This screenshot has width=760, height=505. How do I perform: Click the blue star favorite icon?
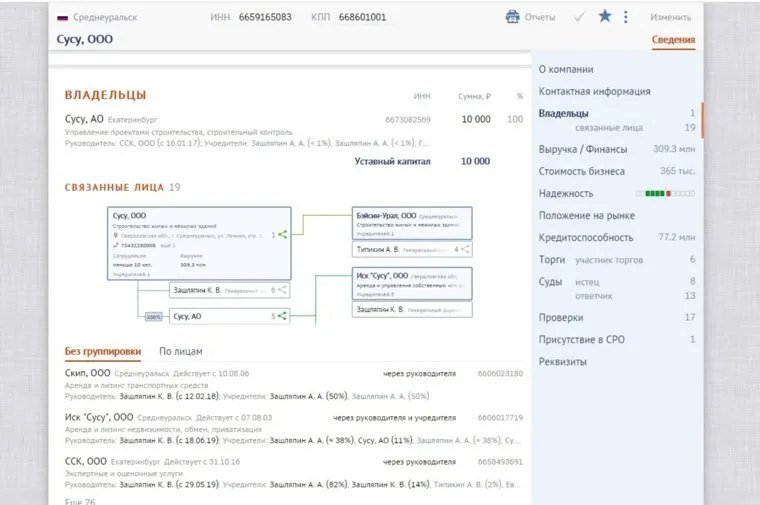[x=604, y=17]
